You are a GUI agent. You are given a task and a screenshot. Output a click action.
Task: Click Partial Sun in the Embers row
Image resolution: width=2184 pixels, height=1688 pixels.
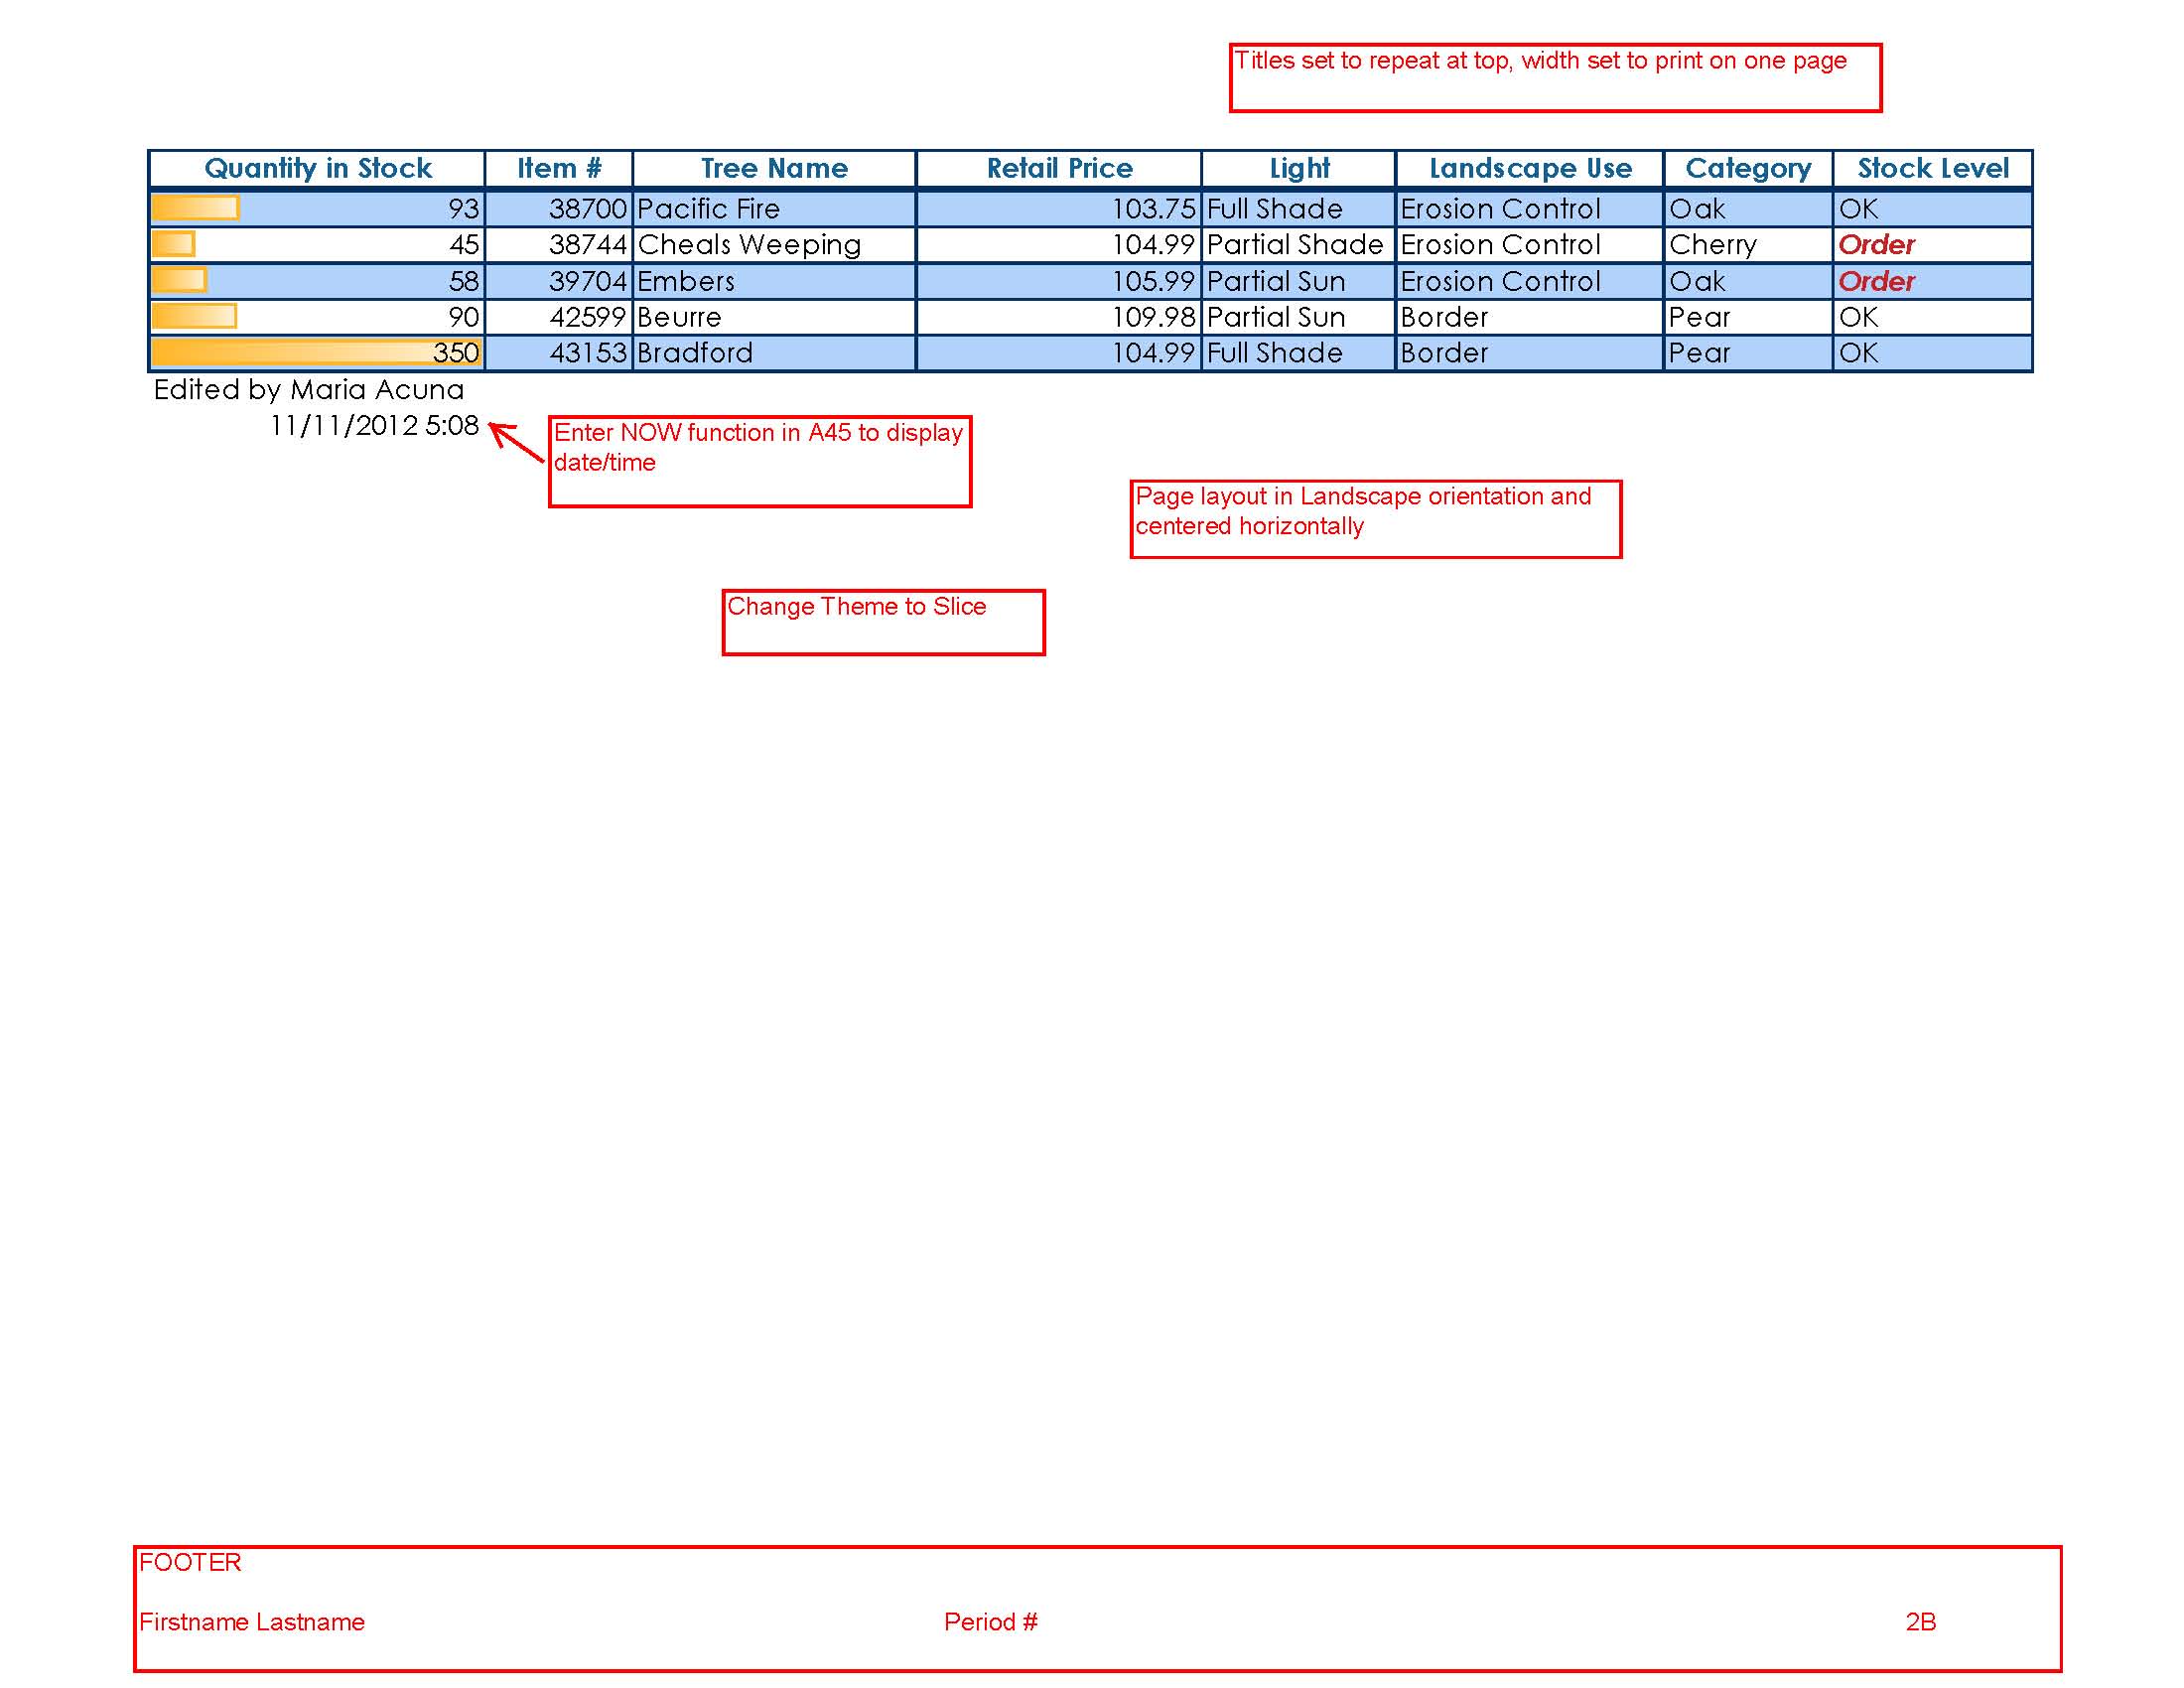[x=1299, y=281]
